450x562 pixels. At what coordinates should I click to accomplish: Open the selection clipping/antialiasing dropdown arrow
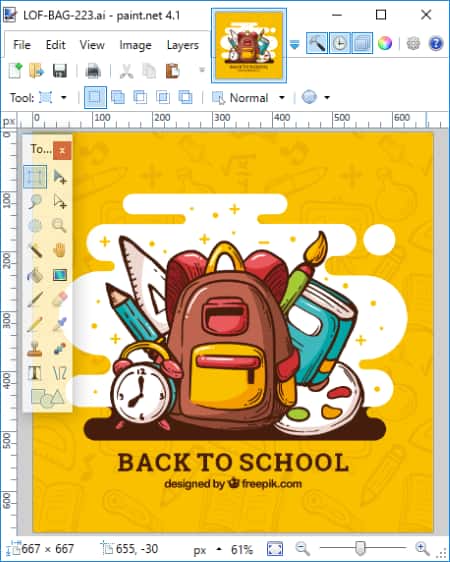327,97
